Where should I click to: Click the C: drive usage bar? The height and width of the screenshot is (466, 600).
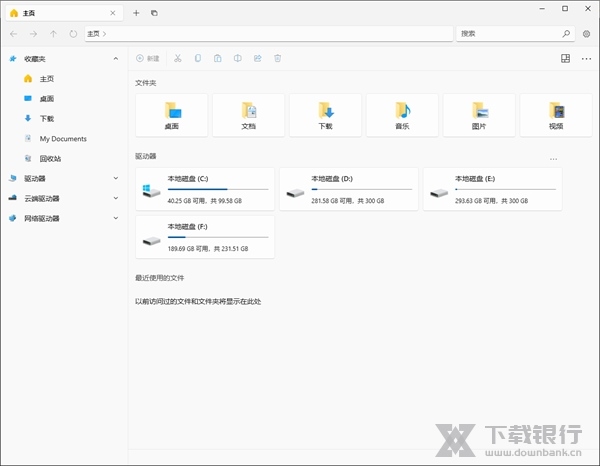pos(218,189)
